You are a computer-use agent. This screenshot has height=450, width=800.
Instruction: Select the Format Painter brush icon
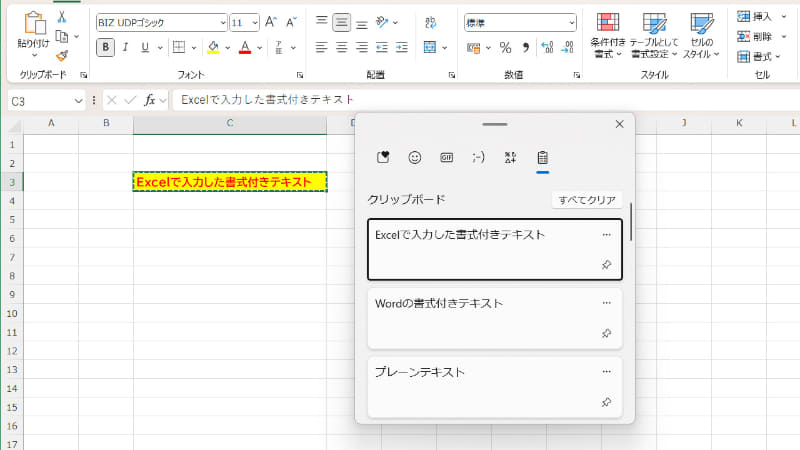(62, 55)
